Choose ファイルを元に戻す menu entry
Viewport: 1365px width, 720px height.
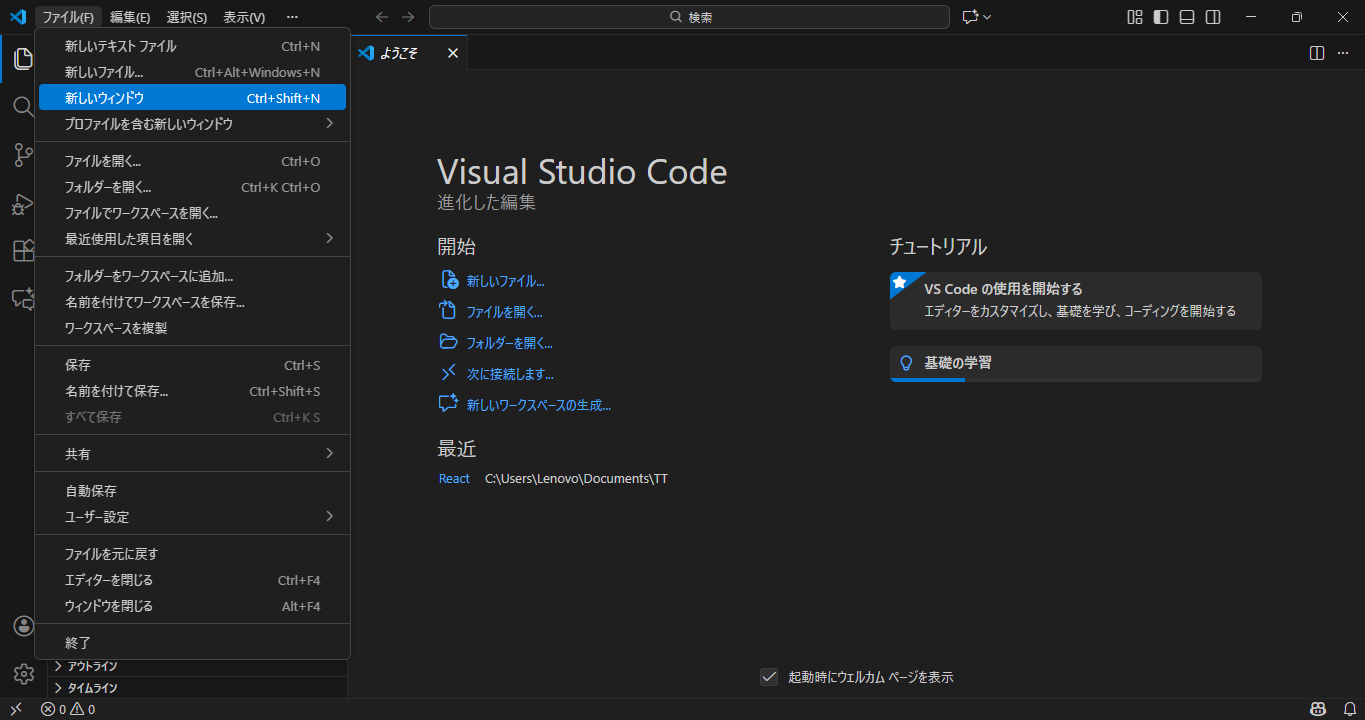pos(192,554)
